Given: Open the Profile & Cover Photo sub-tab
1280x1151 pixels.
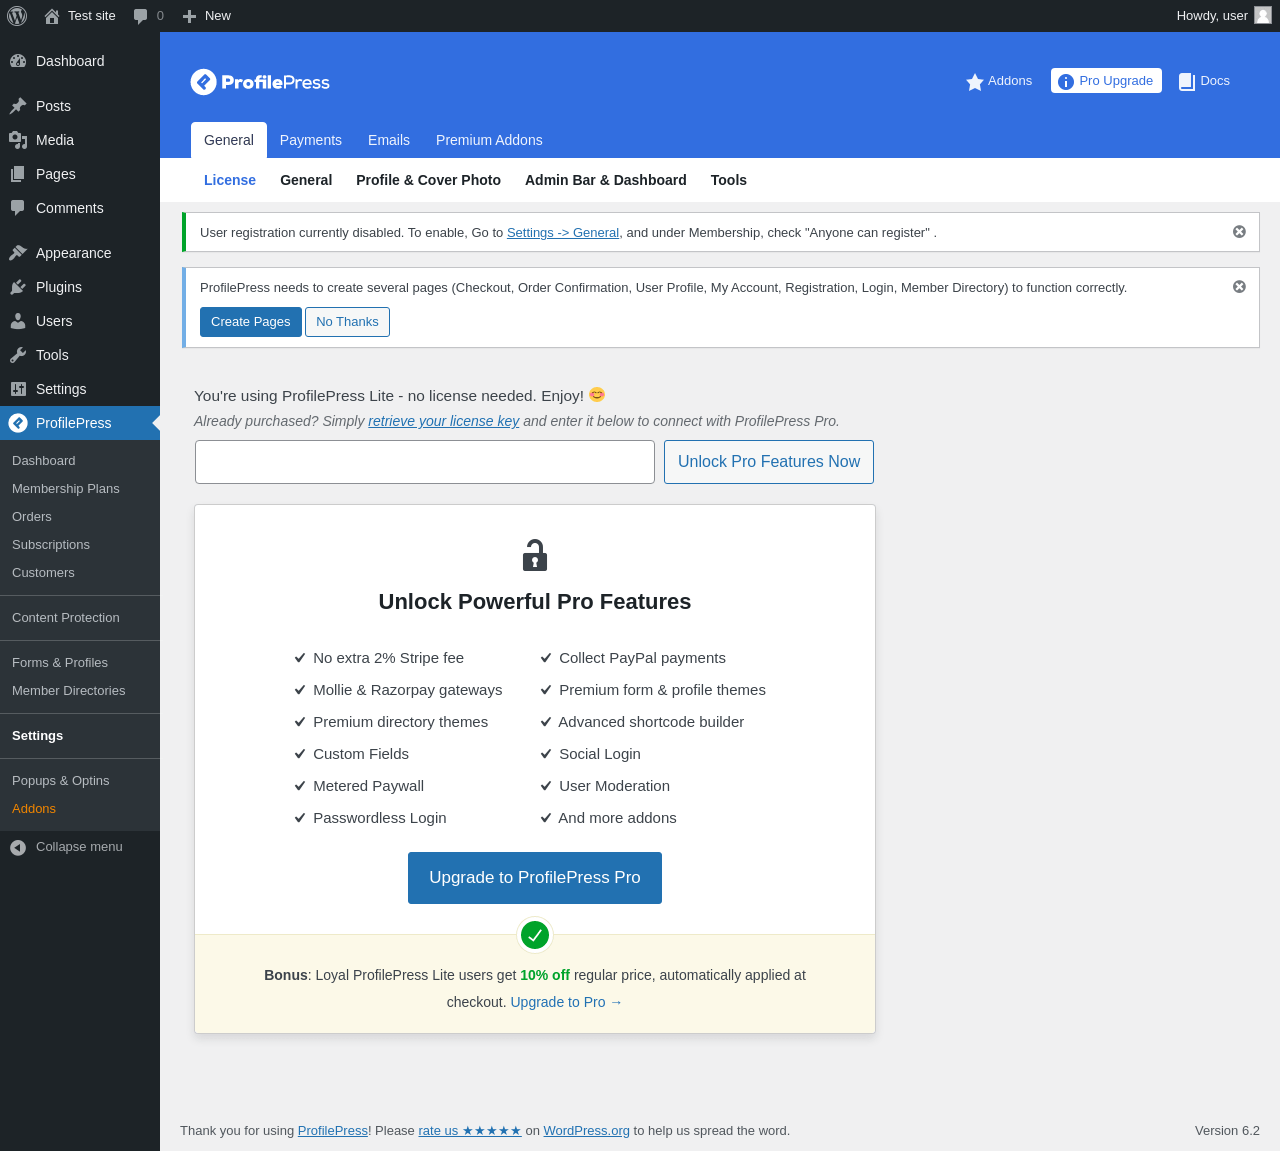Looking at the screenshot, I should (428, 180).
